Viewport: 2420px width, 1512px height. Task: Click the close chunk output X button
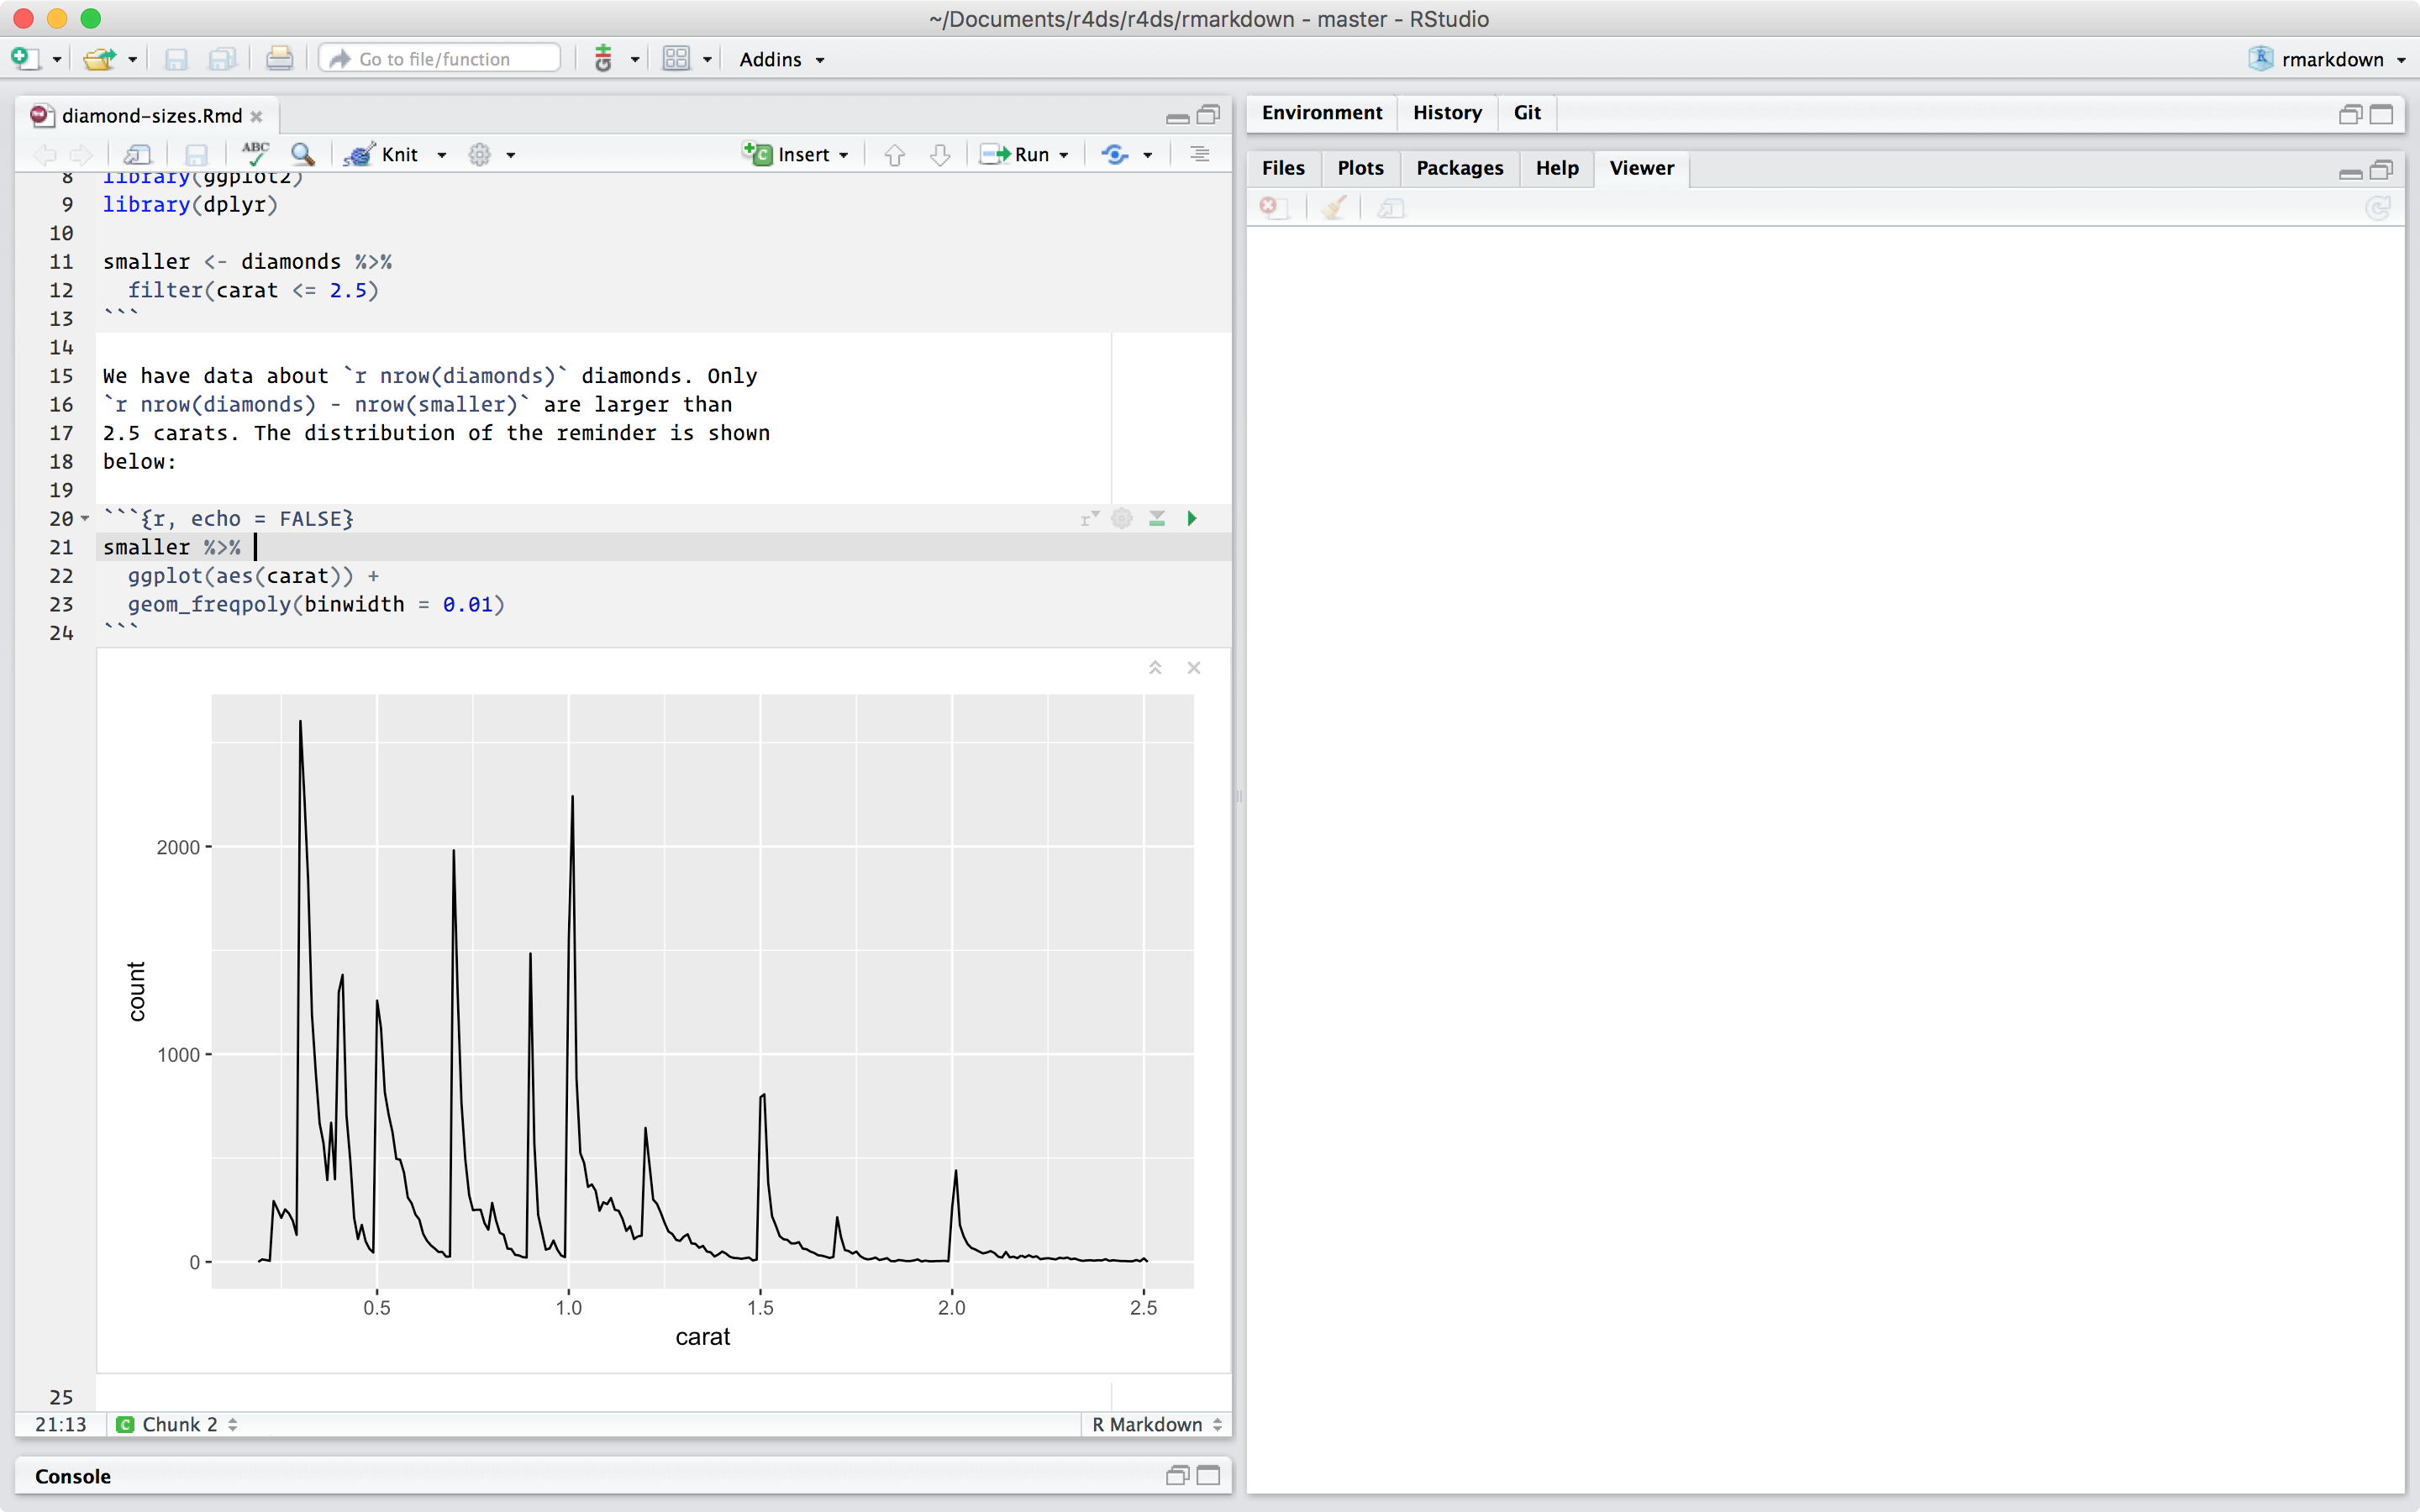[x=1193, y=667]
